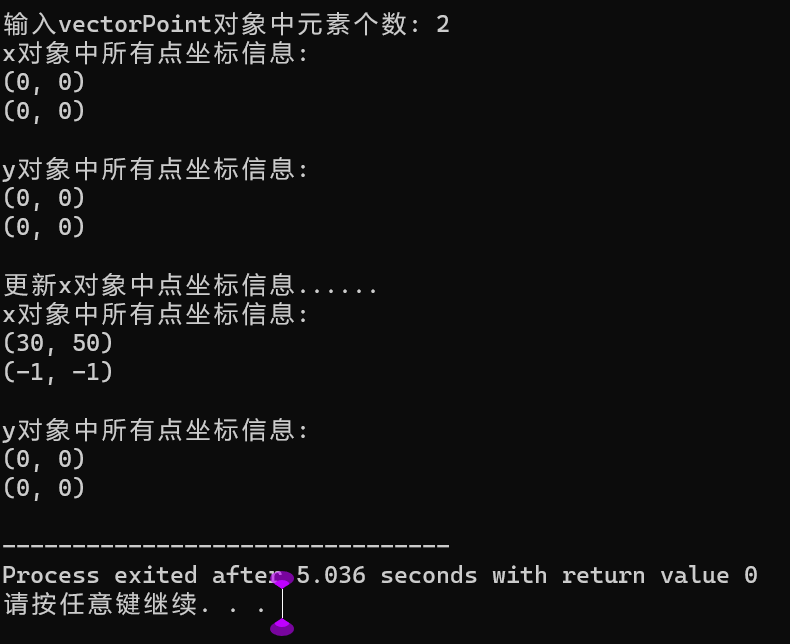Click the upper purple cursor handle

coord(282,579)
